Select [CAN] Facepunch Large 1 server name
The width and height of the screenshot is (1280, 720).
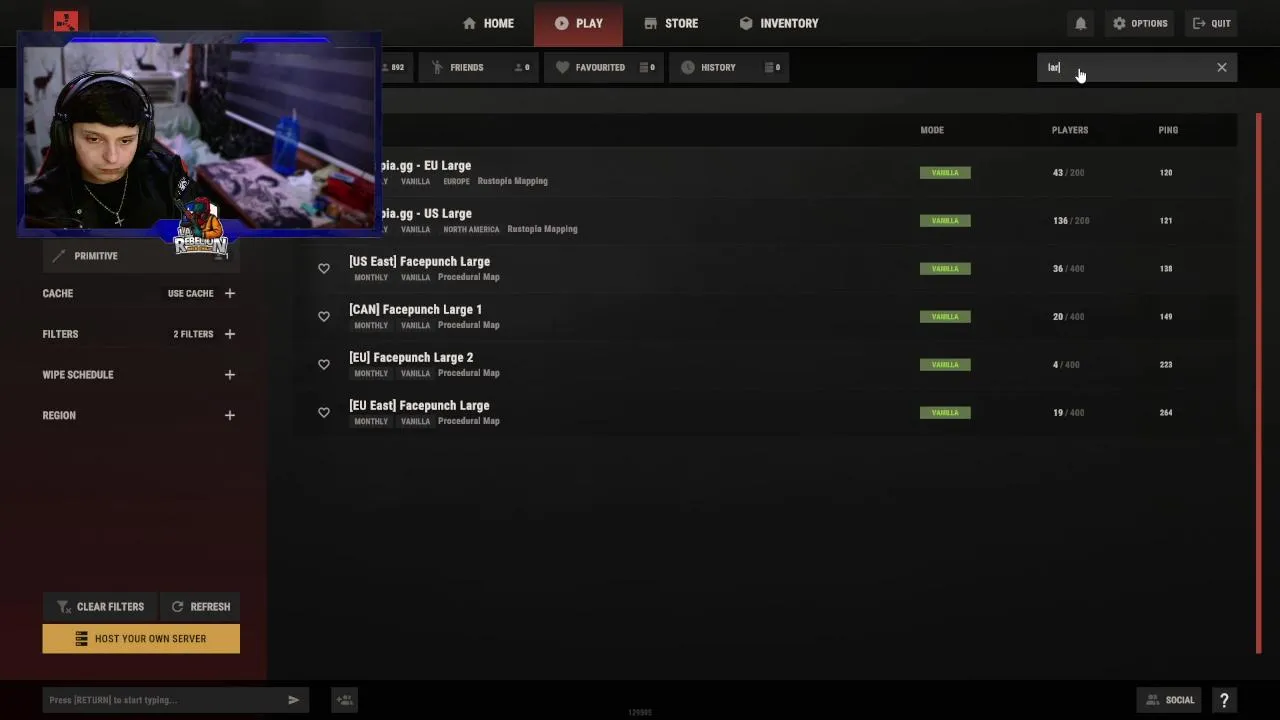pyautogui.click(x=415, y=310)
